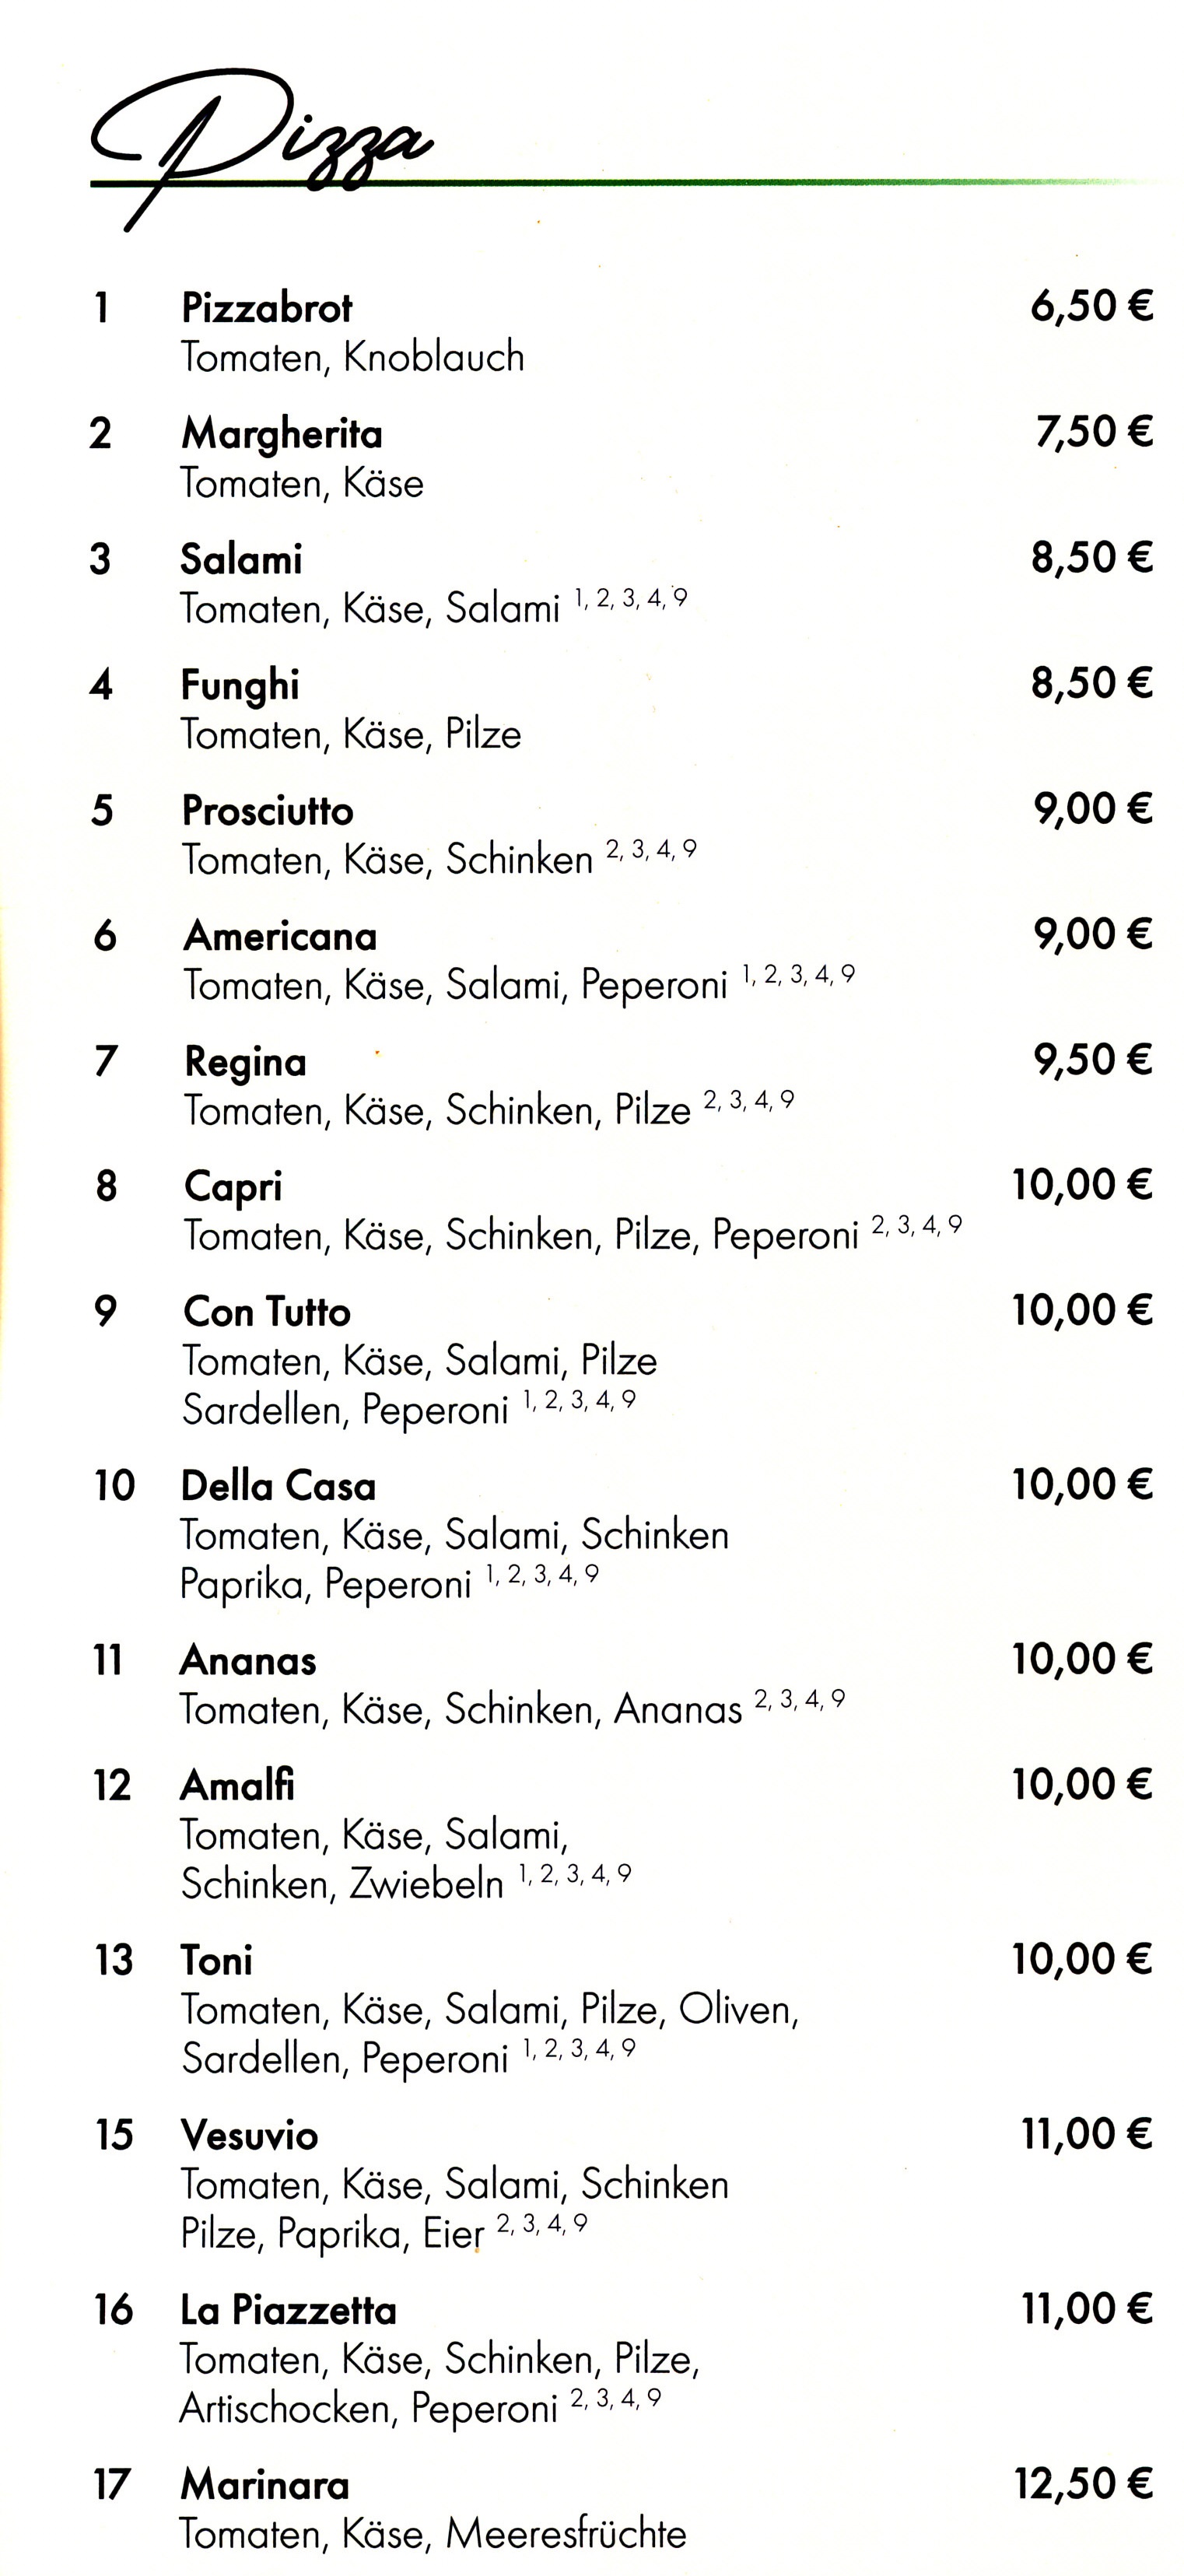This screenshot has height=2576, width=1184.
Task: Click the Meeresfrüchte ingredient text
Action: [566, 2534]
